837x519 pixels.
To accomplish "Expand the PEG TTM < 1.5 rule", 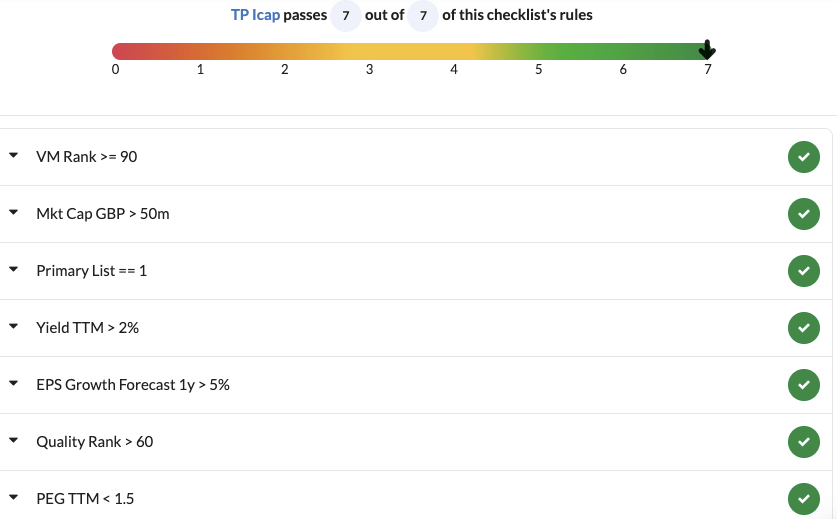I will (14, 498).
